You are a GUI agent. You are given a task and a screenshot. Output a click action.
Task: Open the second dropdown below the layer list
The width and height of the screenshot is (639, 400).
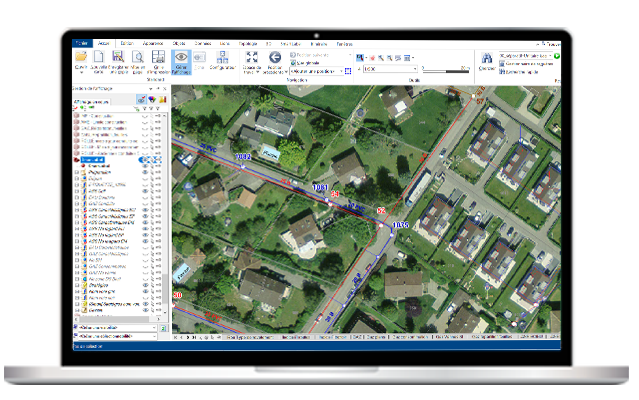117,336
